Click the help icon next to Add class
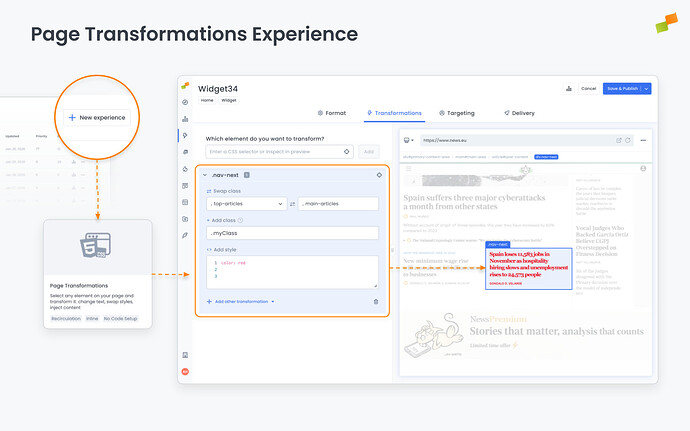The height and width of the screenshot is (431, 690). tap(240, 220)
